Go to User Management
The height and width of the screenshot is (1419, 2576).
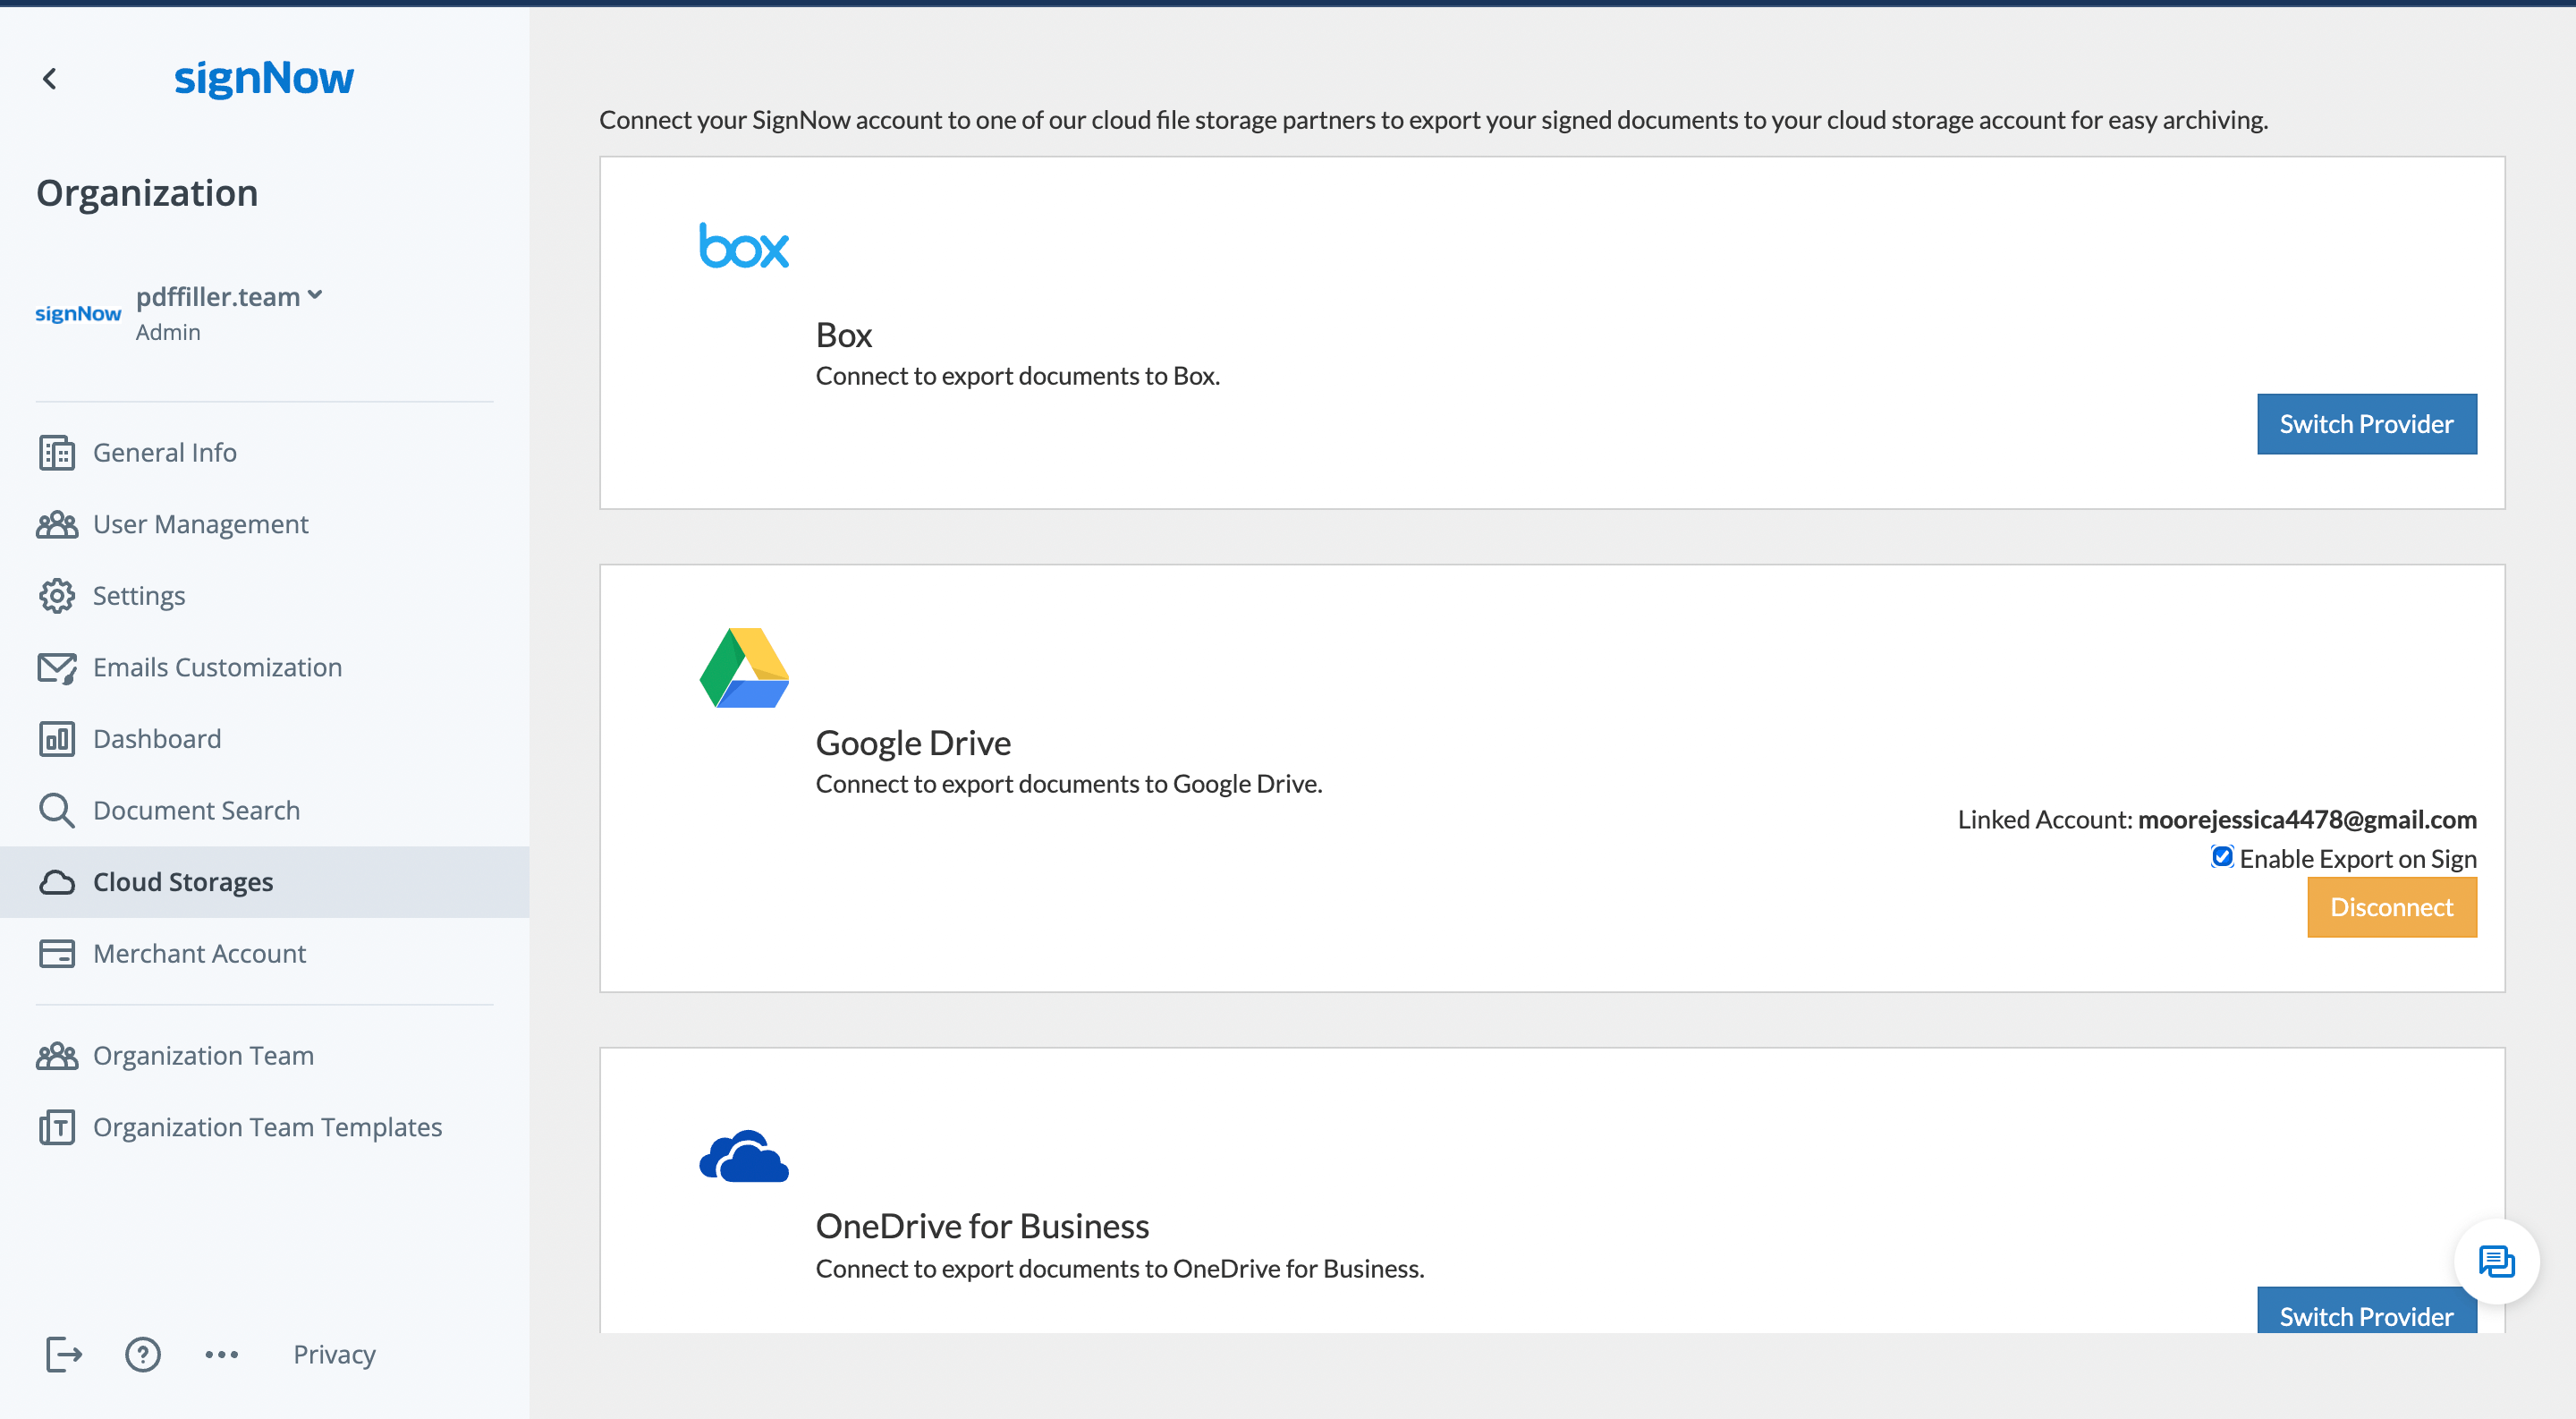coord(200,524)
